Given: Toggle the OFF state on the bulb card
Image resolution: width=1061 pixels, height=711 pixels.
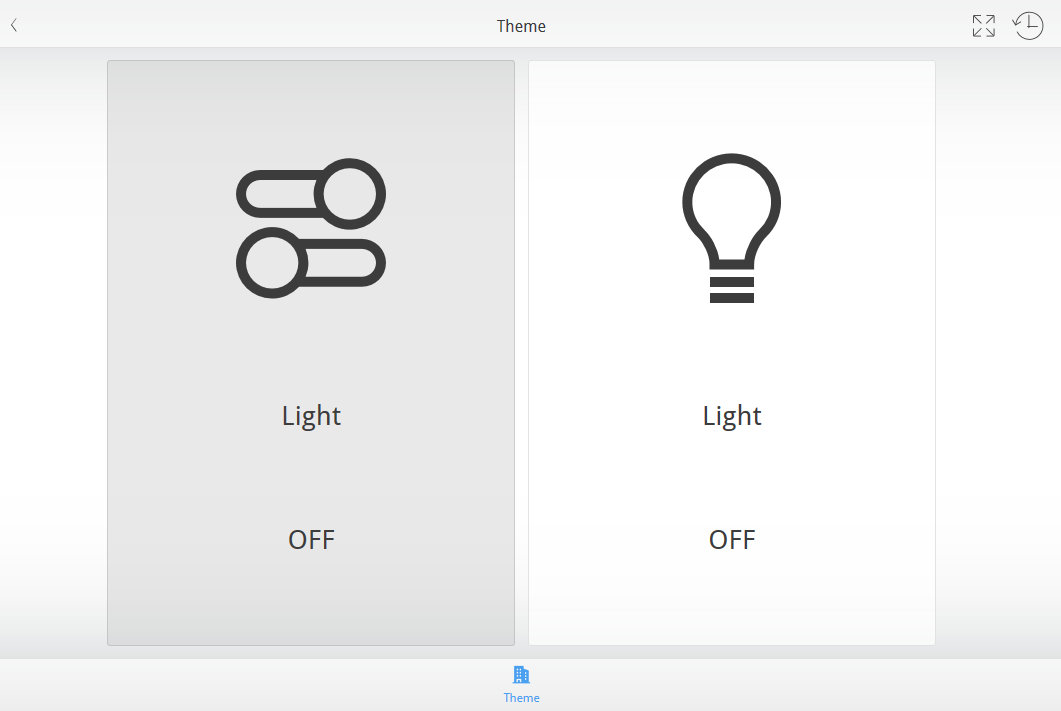Looking at the screenshot, I should pos(732,540).
